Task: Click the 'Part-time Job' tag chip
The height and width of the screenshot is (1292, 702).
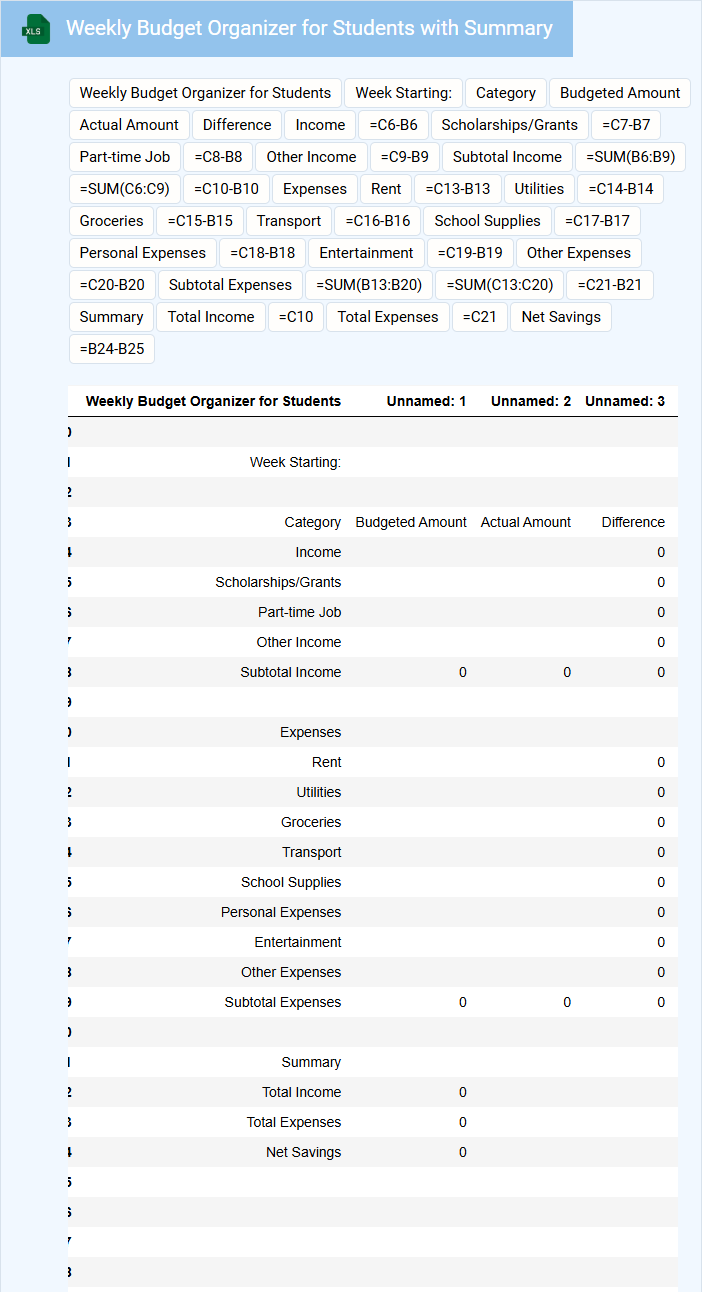Action: [x=125, y=157]
